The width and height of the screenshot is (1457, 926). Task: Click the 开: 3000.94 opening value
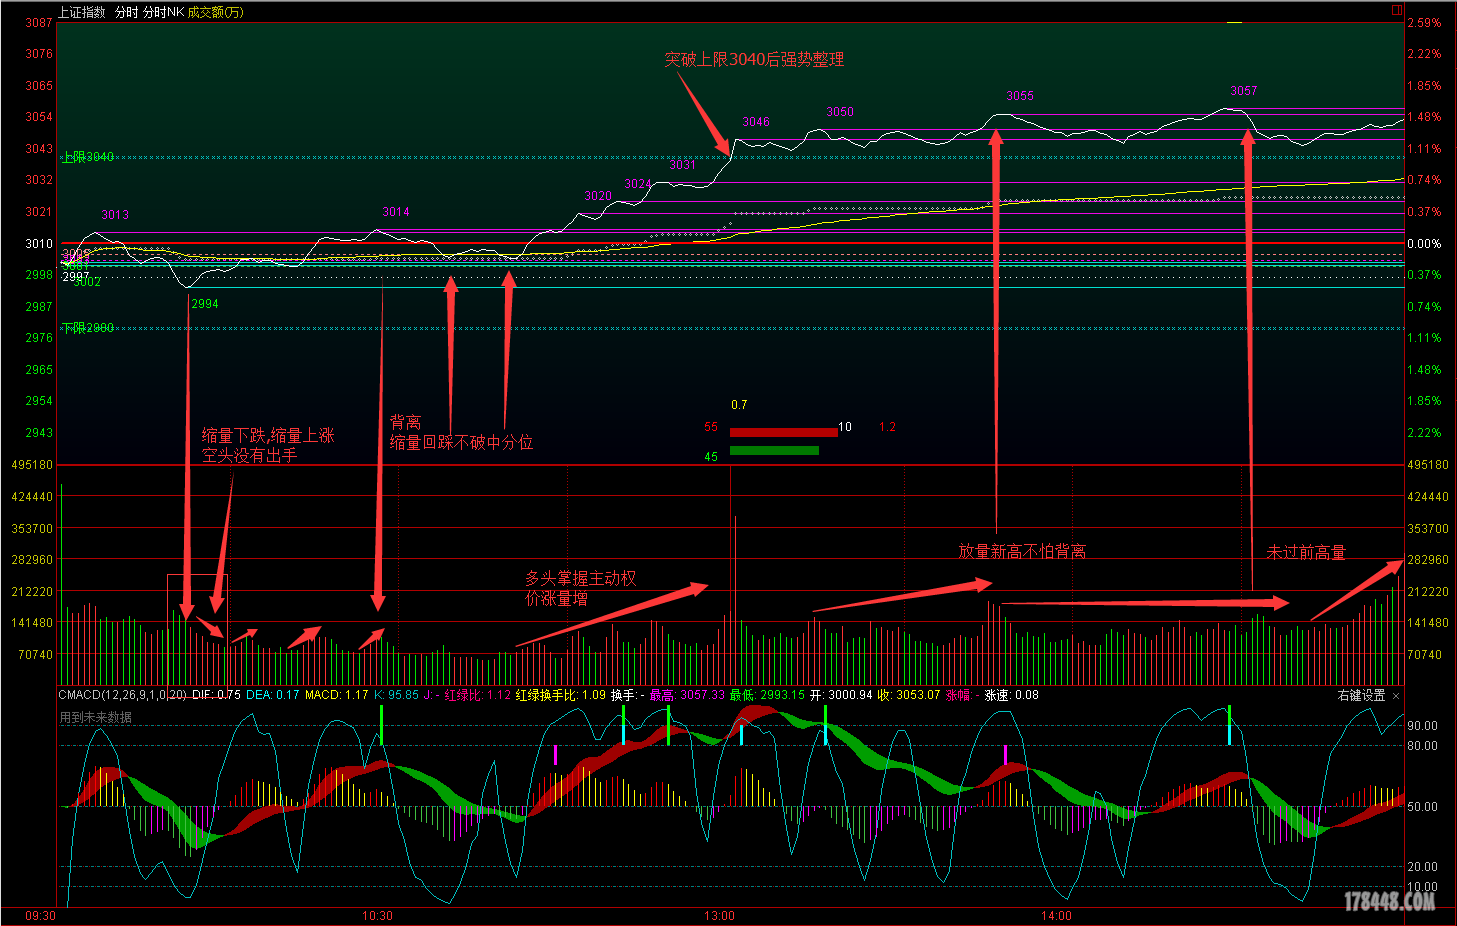pos(841,695)
